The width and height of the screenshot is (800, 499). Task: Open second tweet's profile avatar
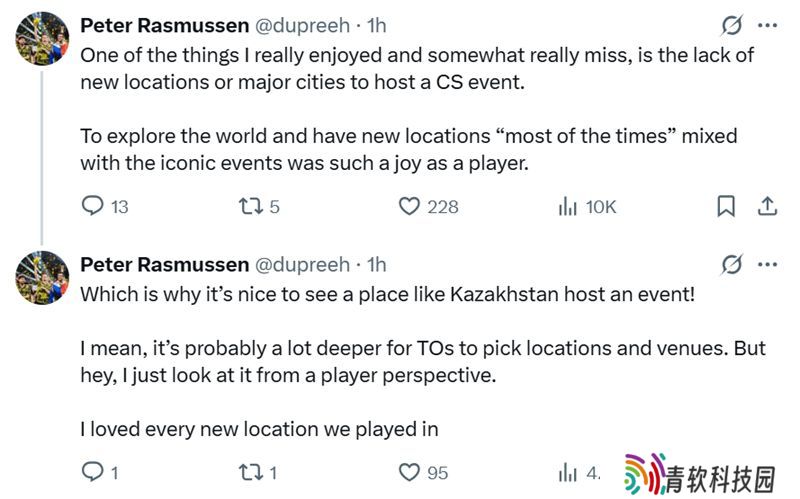41,278
